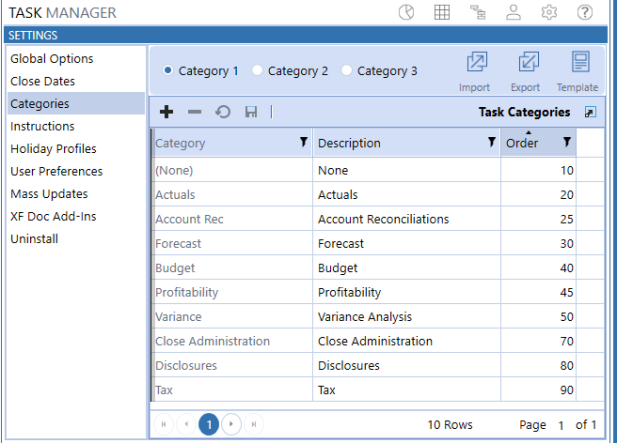The image size is (617, 443).
Task: Select the Category 1 radio button
Action: coord(168,70)
